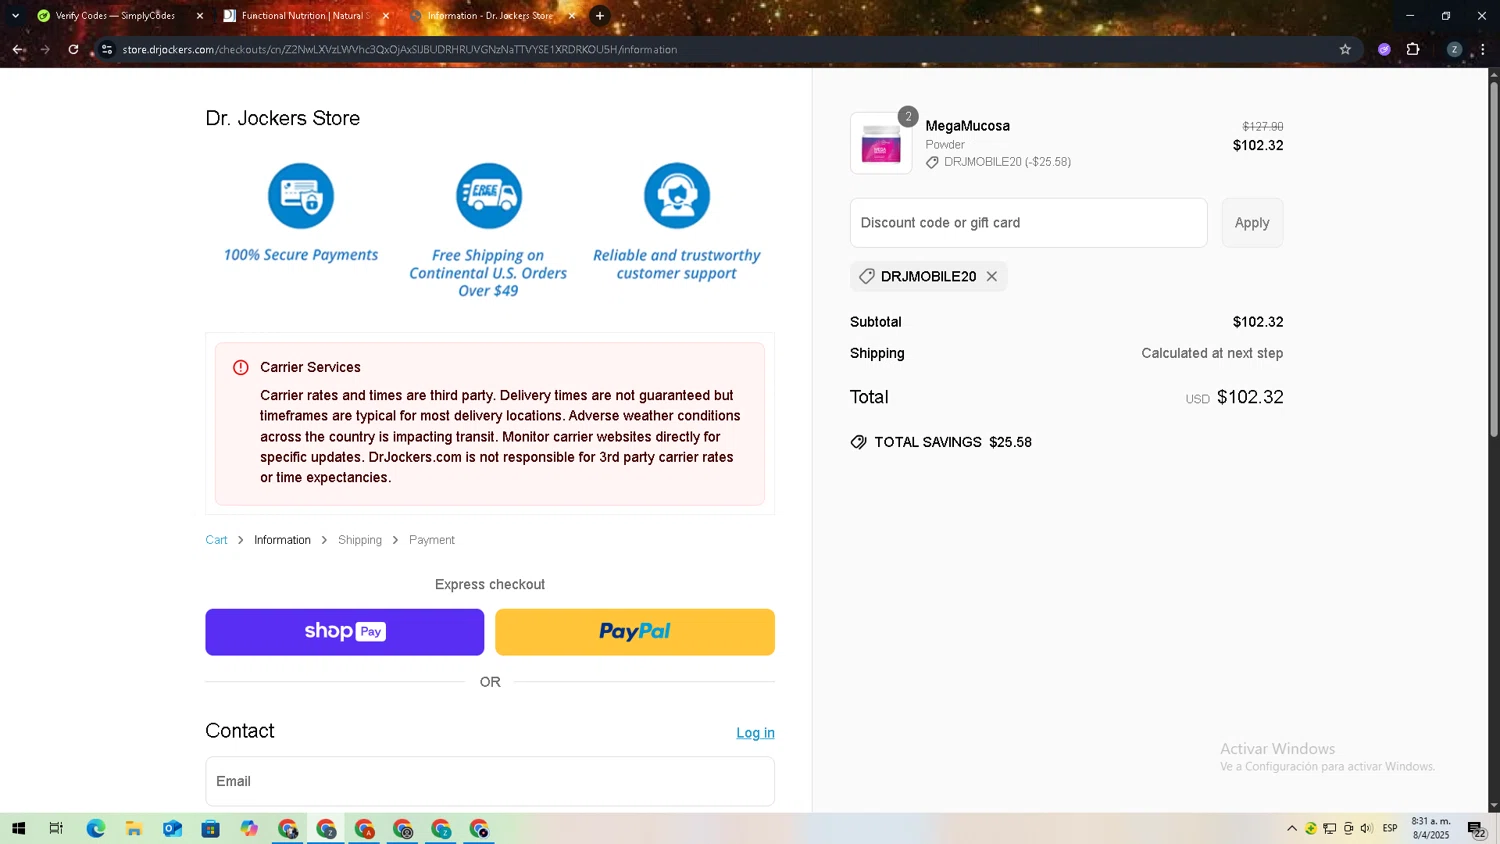The width and height of the screenshot is (1500, 844).
Task: Open the Chrome profile Z avatar
Action: click(x=1454, y=49)
